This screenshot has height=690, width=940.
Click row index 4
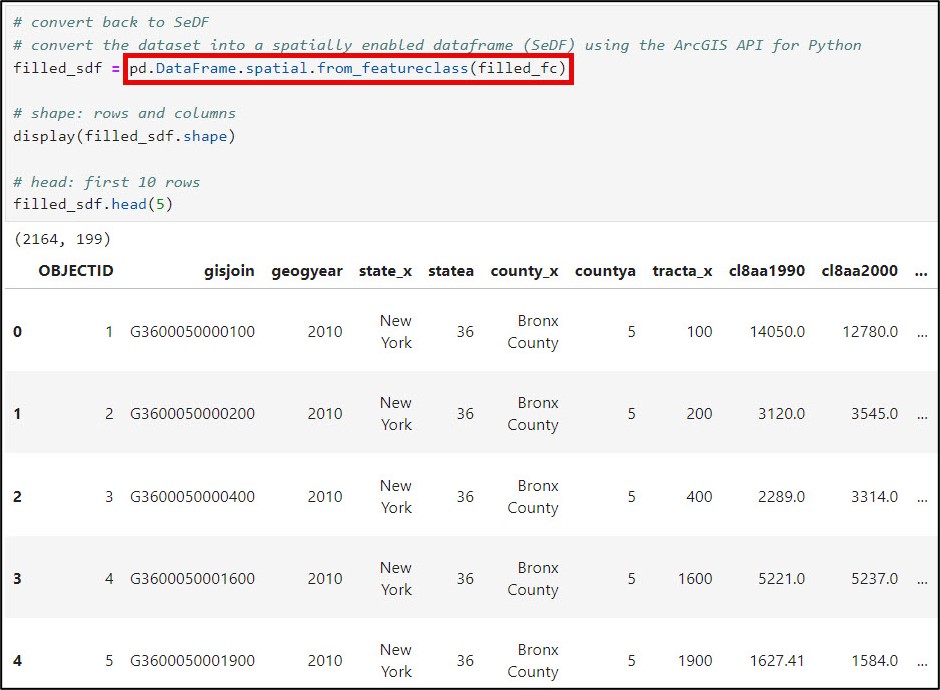coord(17,661)
